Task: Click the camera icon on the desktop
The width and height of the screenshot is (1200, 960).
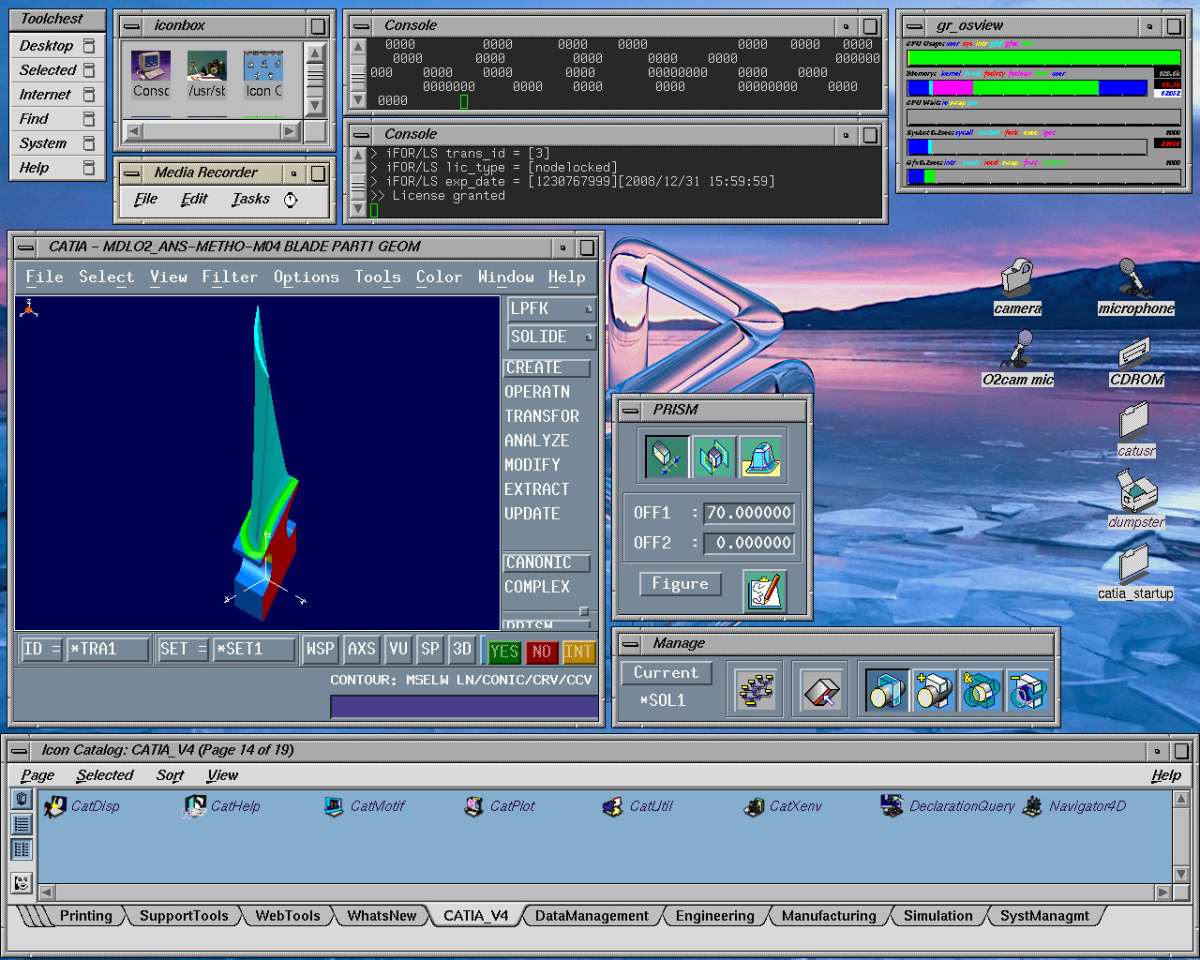Action: (1017, 276)
